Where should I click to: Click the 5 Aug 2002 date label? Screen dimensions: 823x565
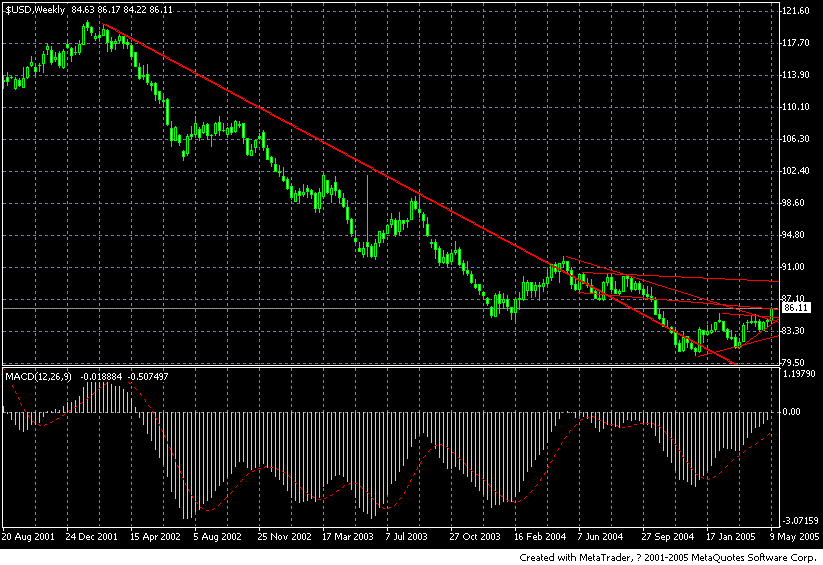(x=217, y=537)
